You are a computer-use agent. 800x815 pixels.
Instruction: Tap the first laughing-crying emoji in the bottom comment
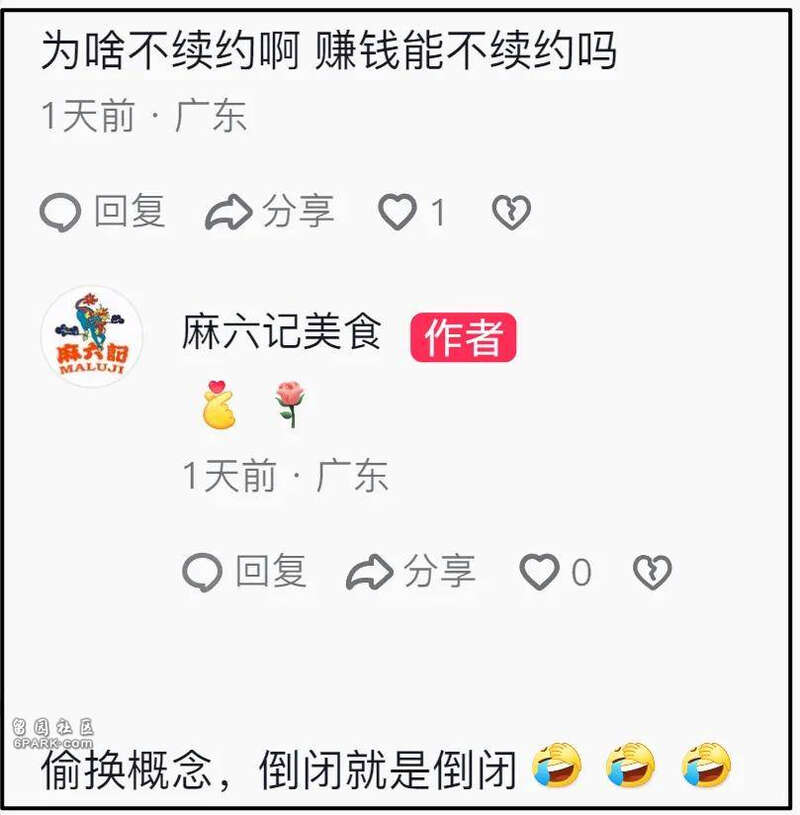tap(556, 765)
